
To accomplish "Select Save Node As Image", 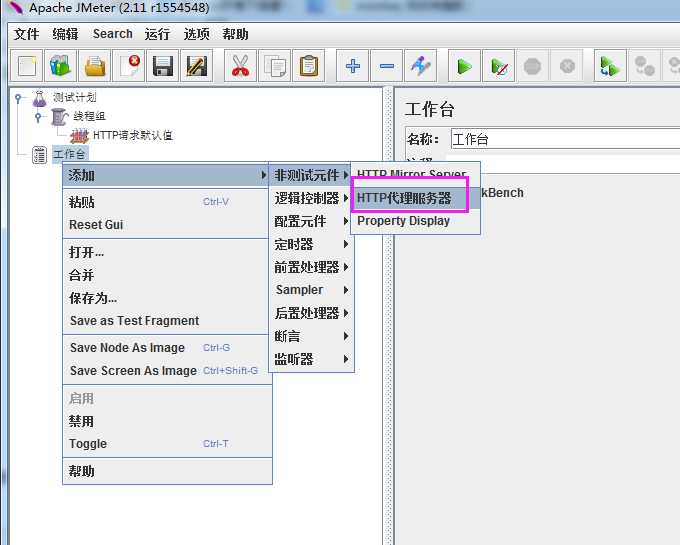I will 167,348.
